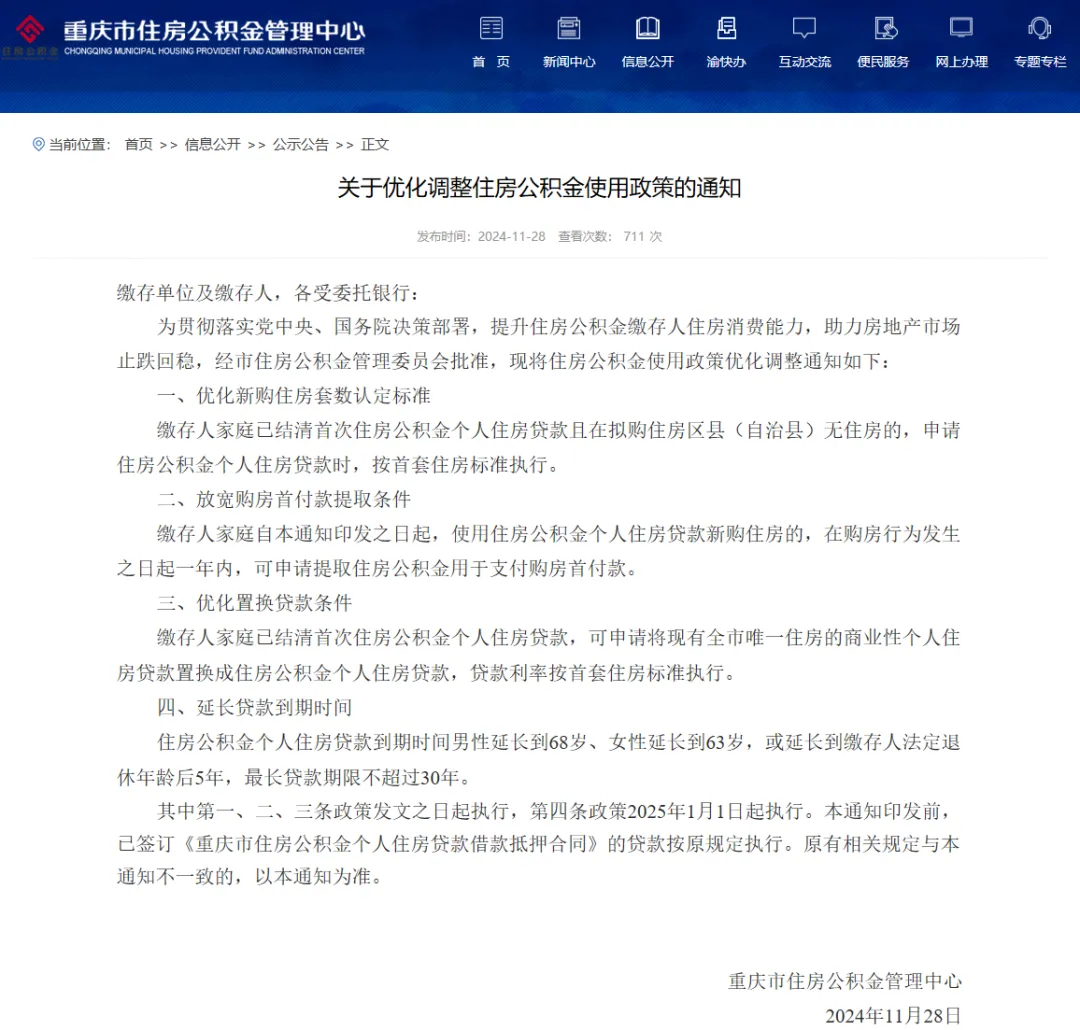
Task: Navigate to 公示公告 breadcrumb link
Action: coord(300,144)
